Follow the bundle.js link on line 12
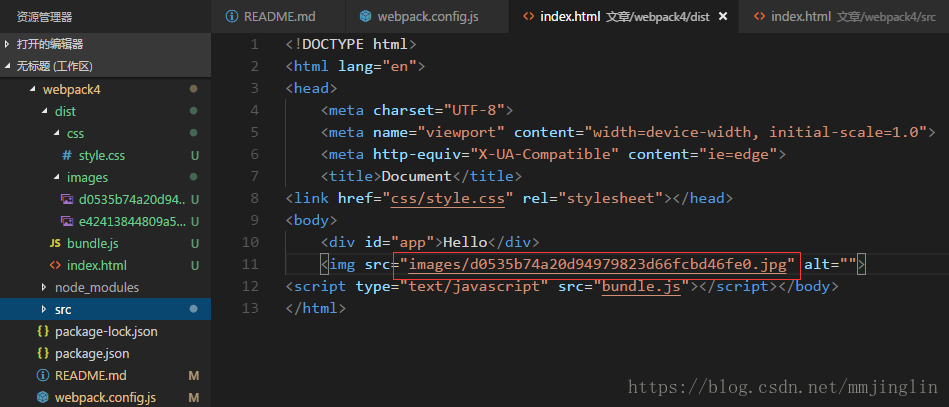Viewport: 949px width, 407px height. [x=642, y=286]
